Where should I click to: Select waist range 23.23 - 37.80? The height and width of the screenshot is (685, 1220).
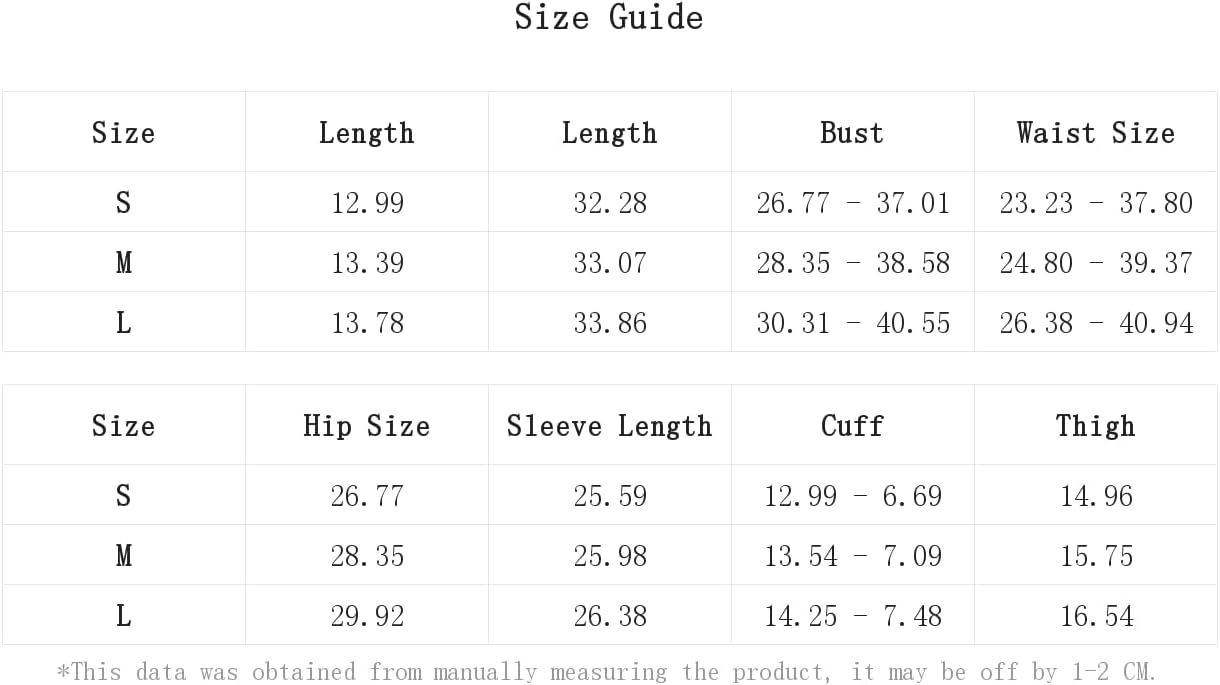(1096, 203)
